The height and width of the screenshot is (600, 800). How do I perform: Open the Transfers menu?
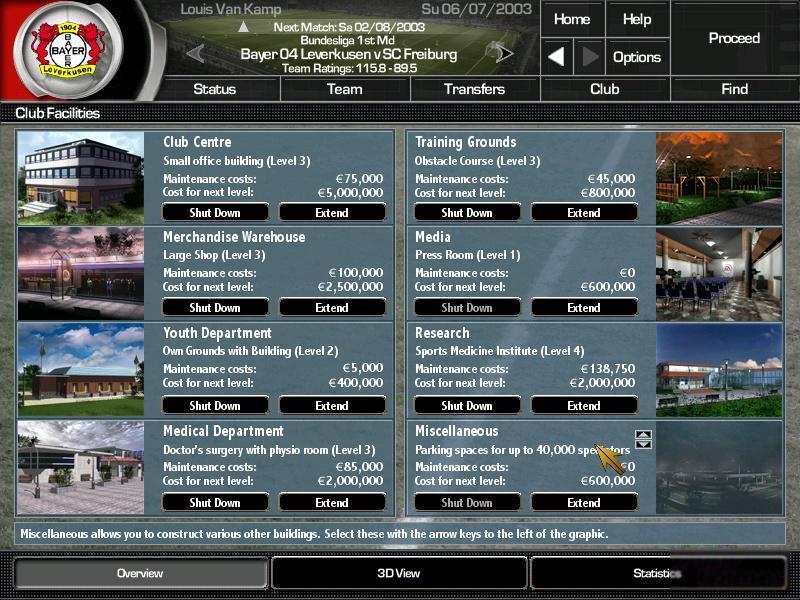coord(474,89)
